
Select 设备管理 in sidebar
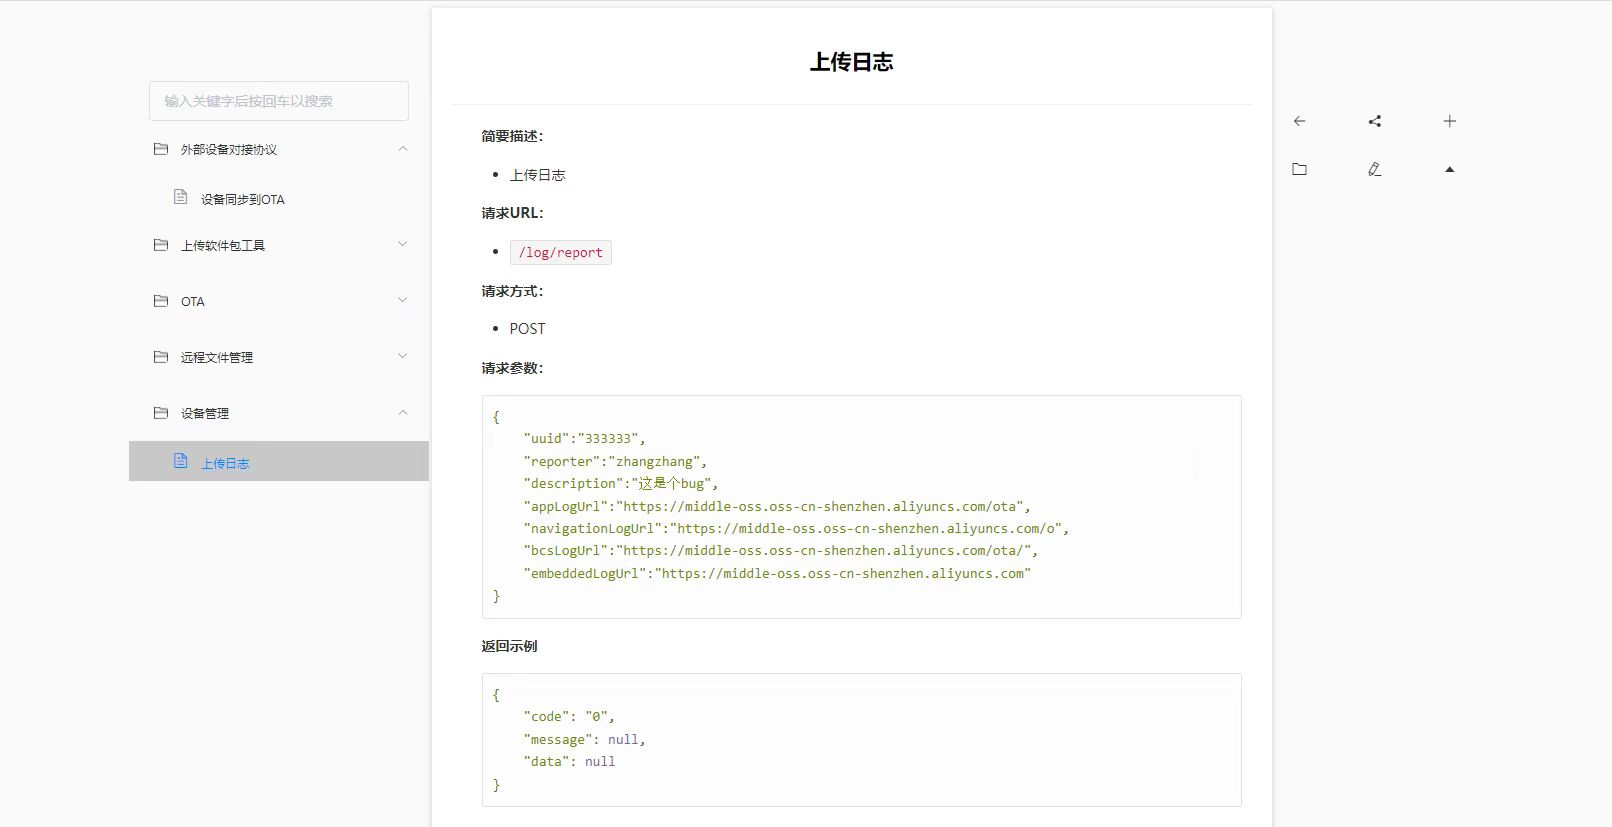pyautogui.click(x=205, y=414)
